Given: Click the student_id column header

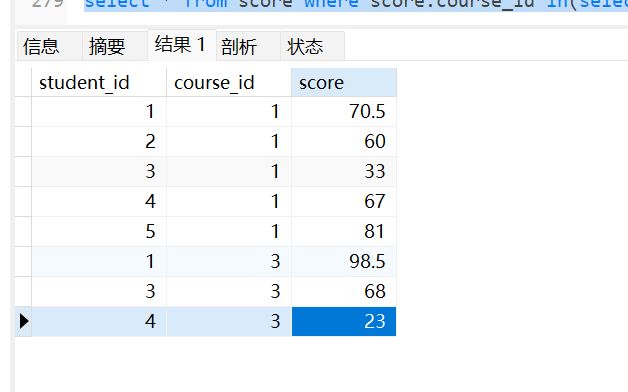Looking at the screenshot, I should coord(99,82).
